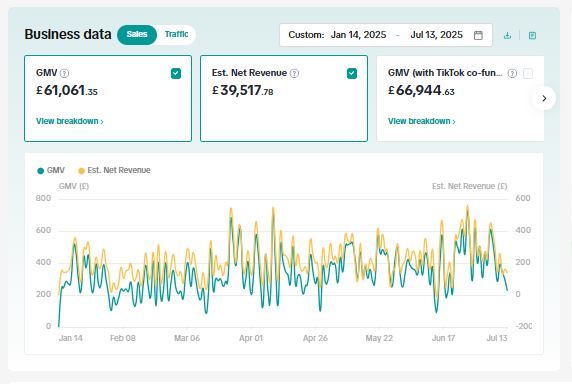Viewport: 572px width, 384px height.
Task: Click the teal GMV legend dot
Action: click(40, 171)
